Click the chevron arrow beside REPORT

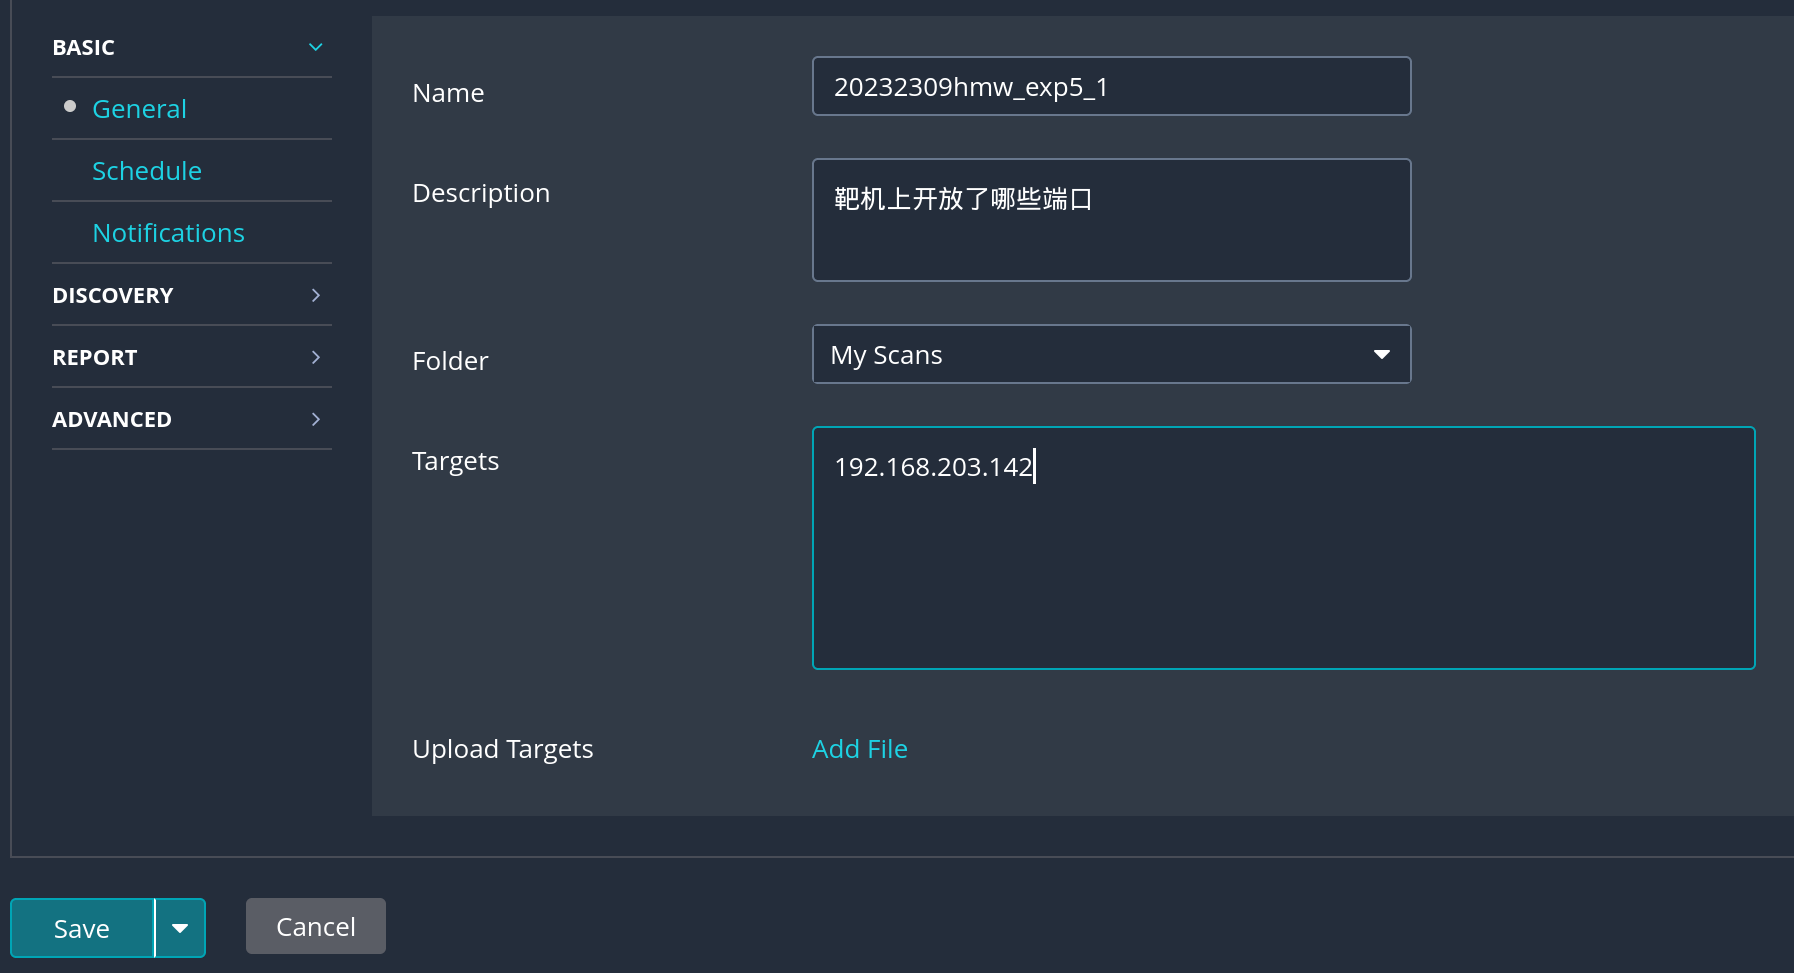(315, 357)
